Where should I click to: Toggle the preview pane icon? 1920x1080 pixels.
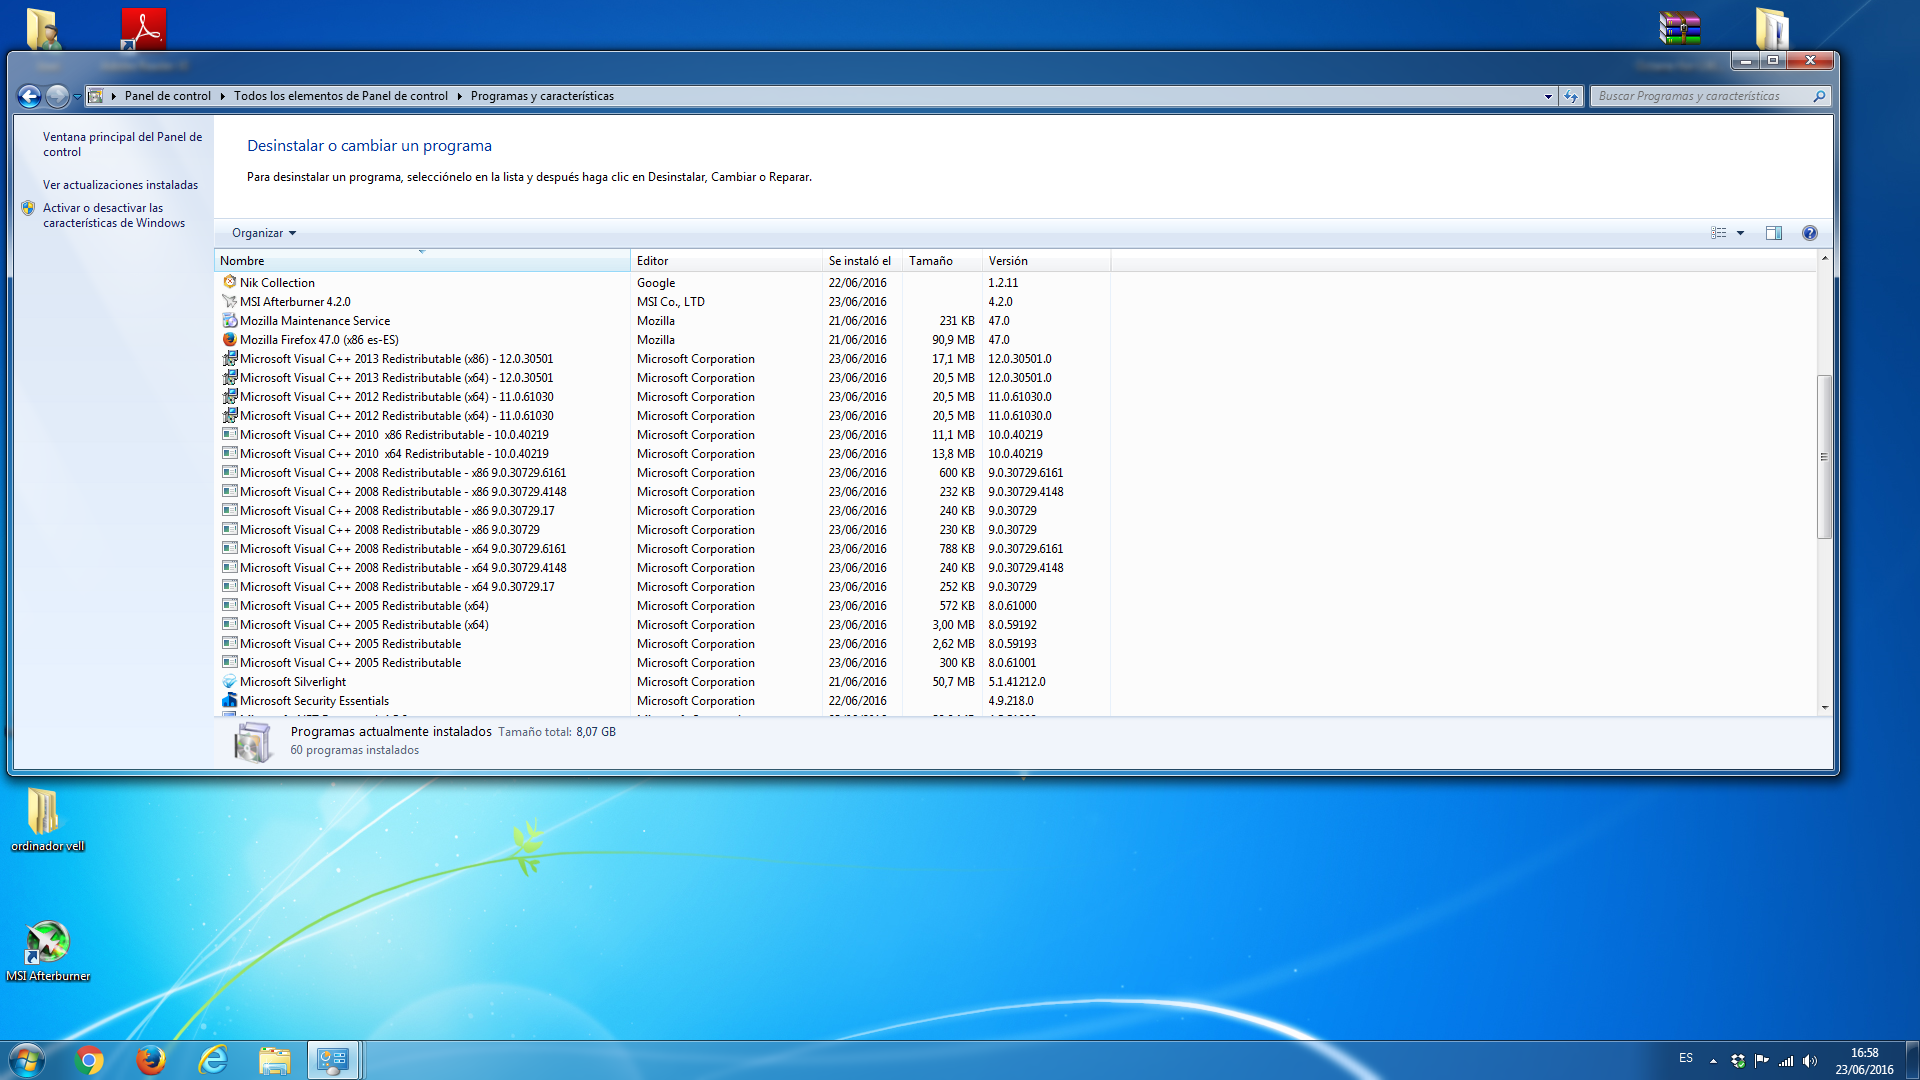(x=1773, y=233)
